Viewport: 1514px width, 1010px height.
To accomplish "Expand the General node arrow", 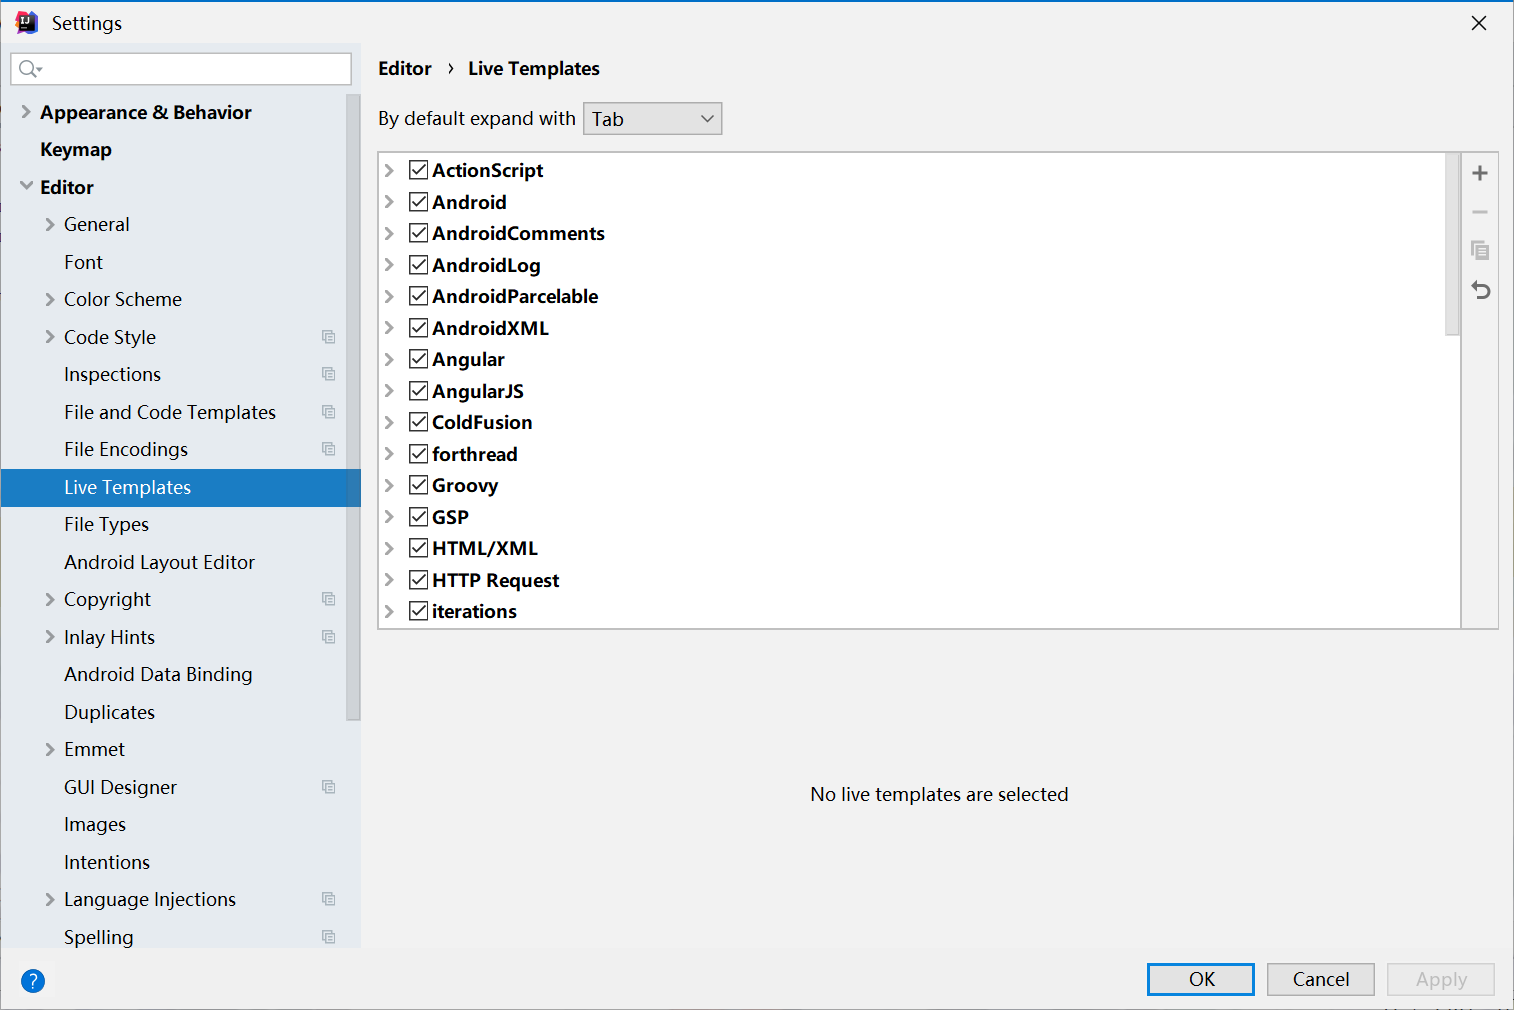I will pyautogui.click(x=50, y=224).
